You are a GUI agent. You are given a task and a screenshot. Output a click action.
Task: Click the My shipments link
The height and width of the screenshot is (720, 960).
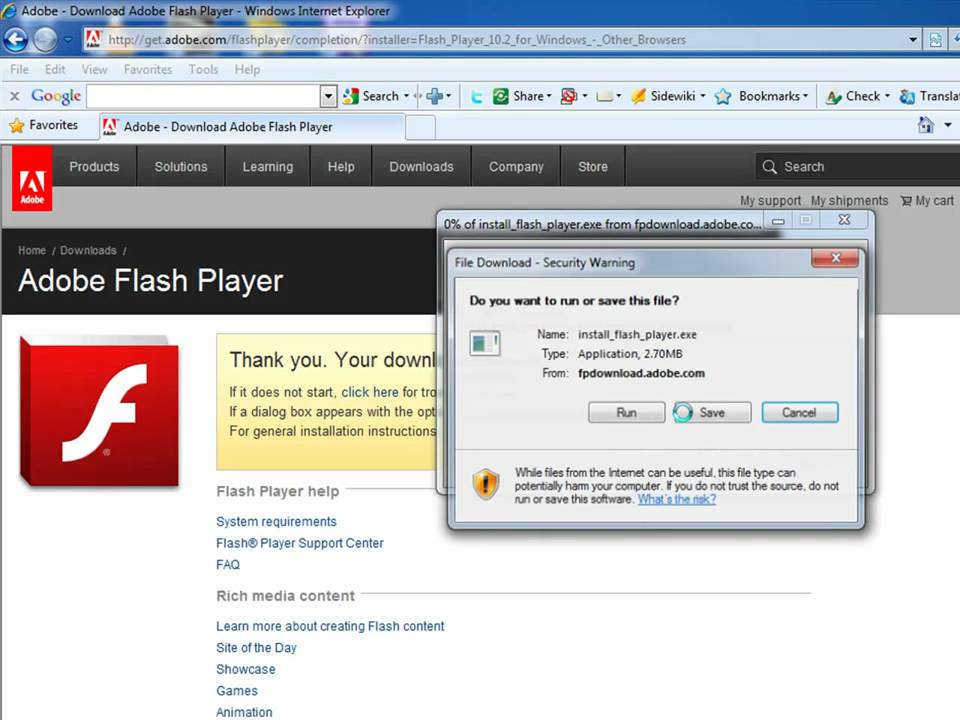tap(850, 201)
